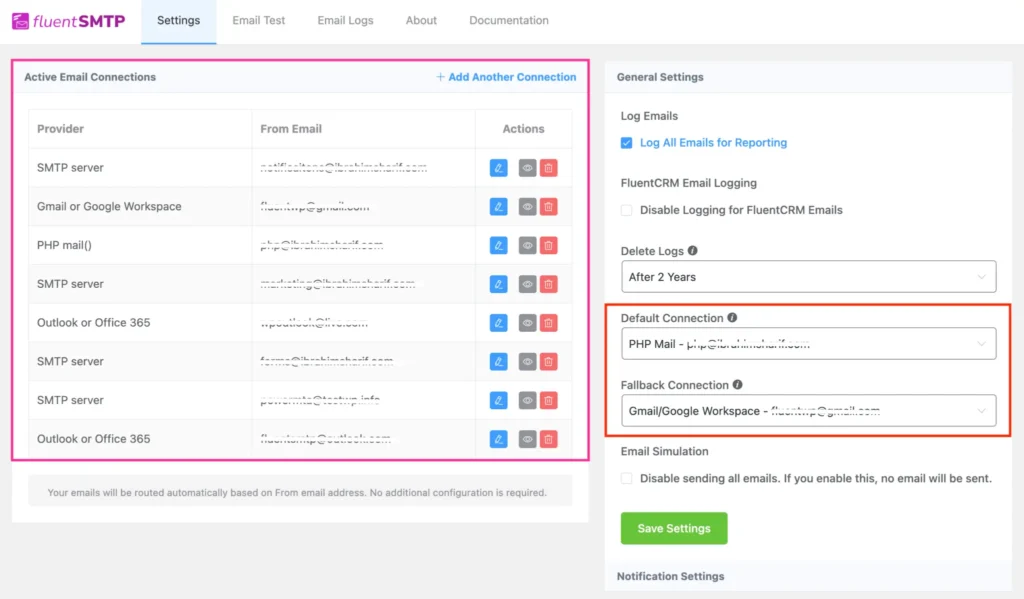Delete the Outlook outlook.com connection
The image size is (1024, 599).
pyautogui.click(x=549, y=439)
